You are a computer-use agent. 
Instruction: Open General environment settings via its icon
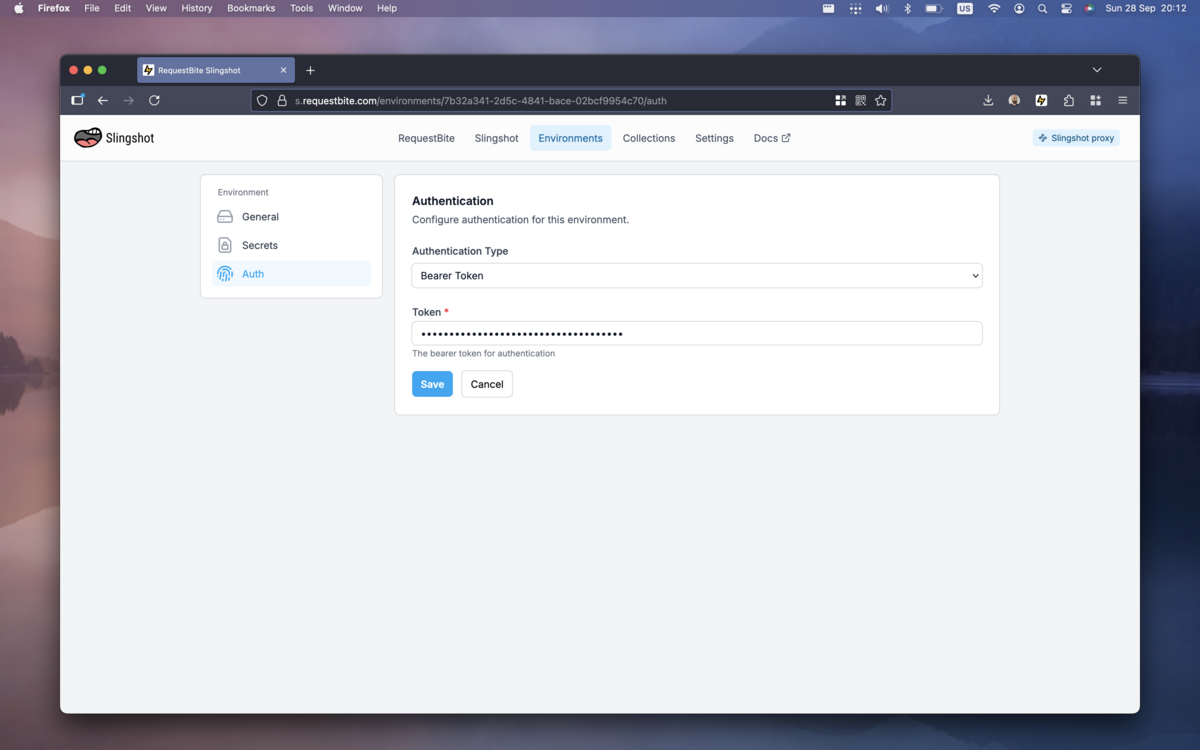pos(225,216)
